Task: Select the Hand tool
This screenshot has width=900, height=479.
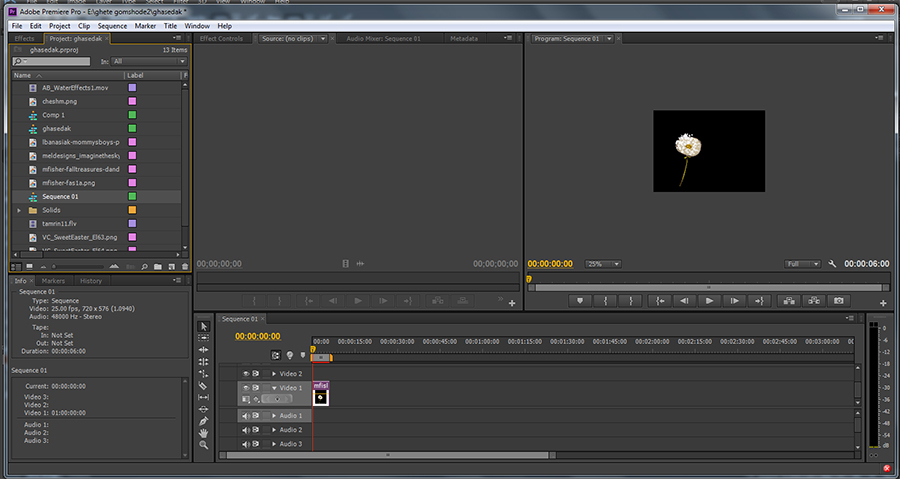Action: pos(204,433)
